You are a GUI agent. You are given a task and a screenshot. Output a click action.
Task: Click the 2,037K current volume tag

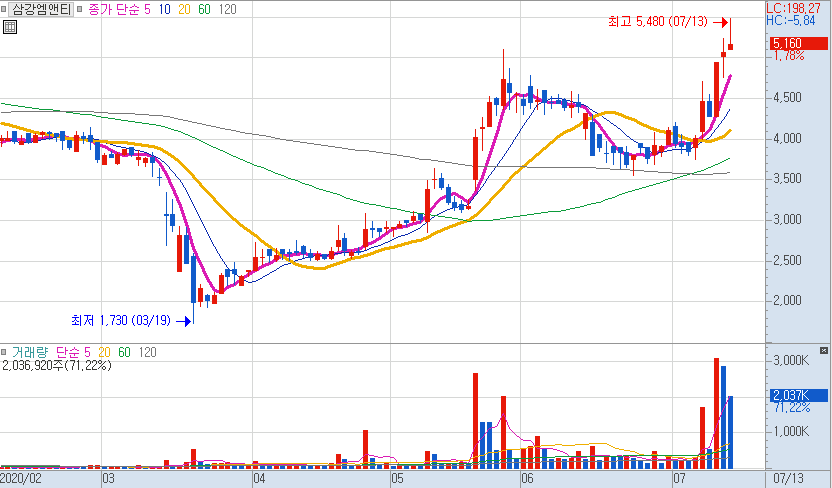coord(798,395)
